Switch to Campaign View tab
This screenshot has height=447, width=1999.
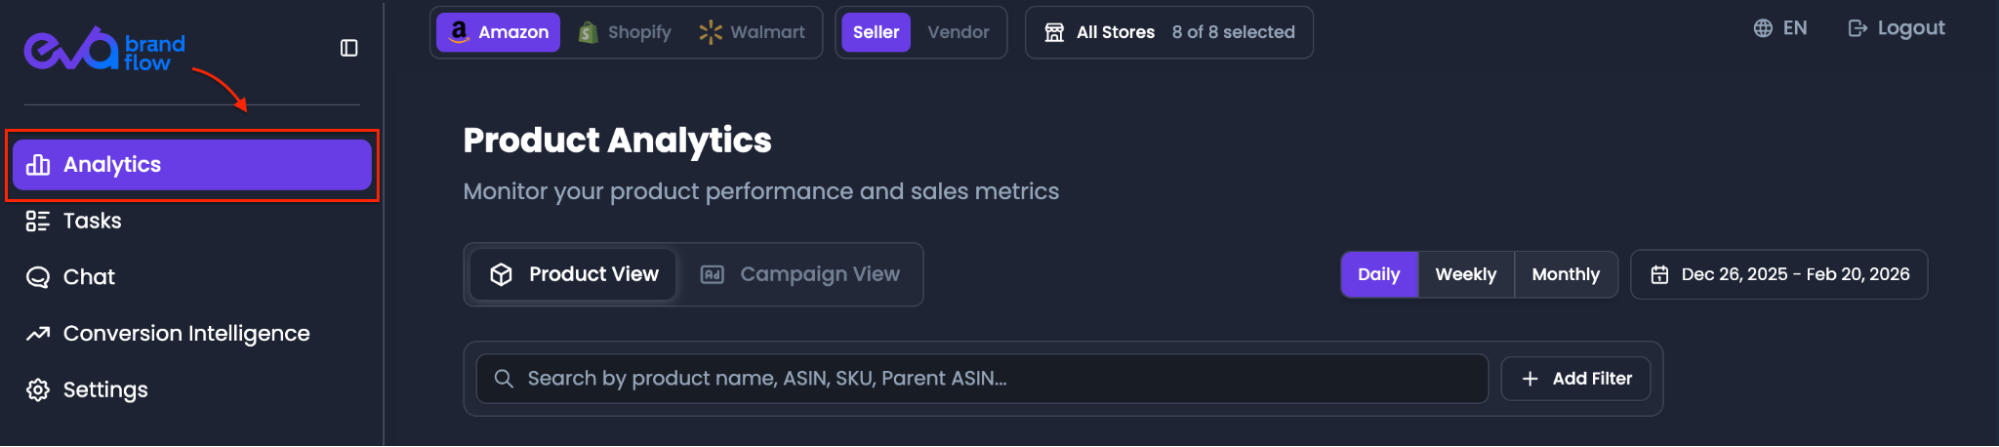coord(800,275)
